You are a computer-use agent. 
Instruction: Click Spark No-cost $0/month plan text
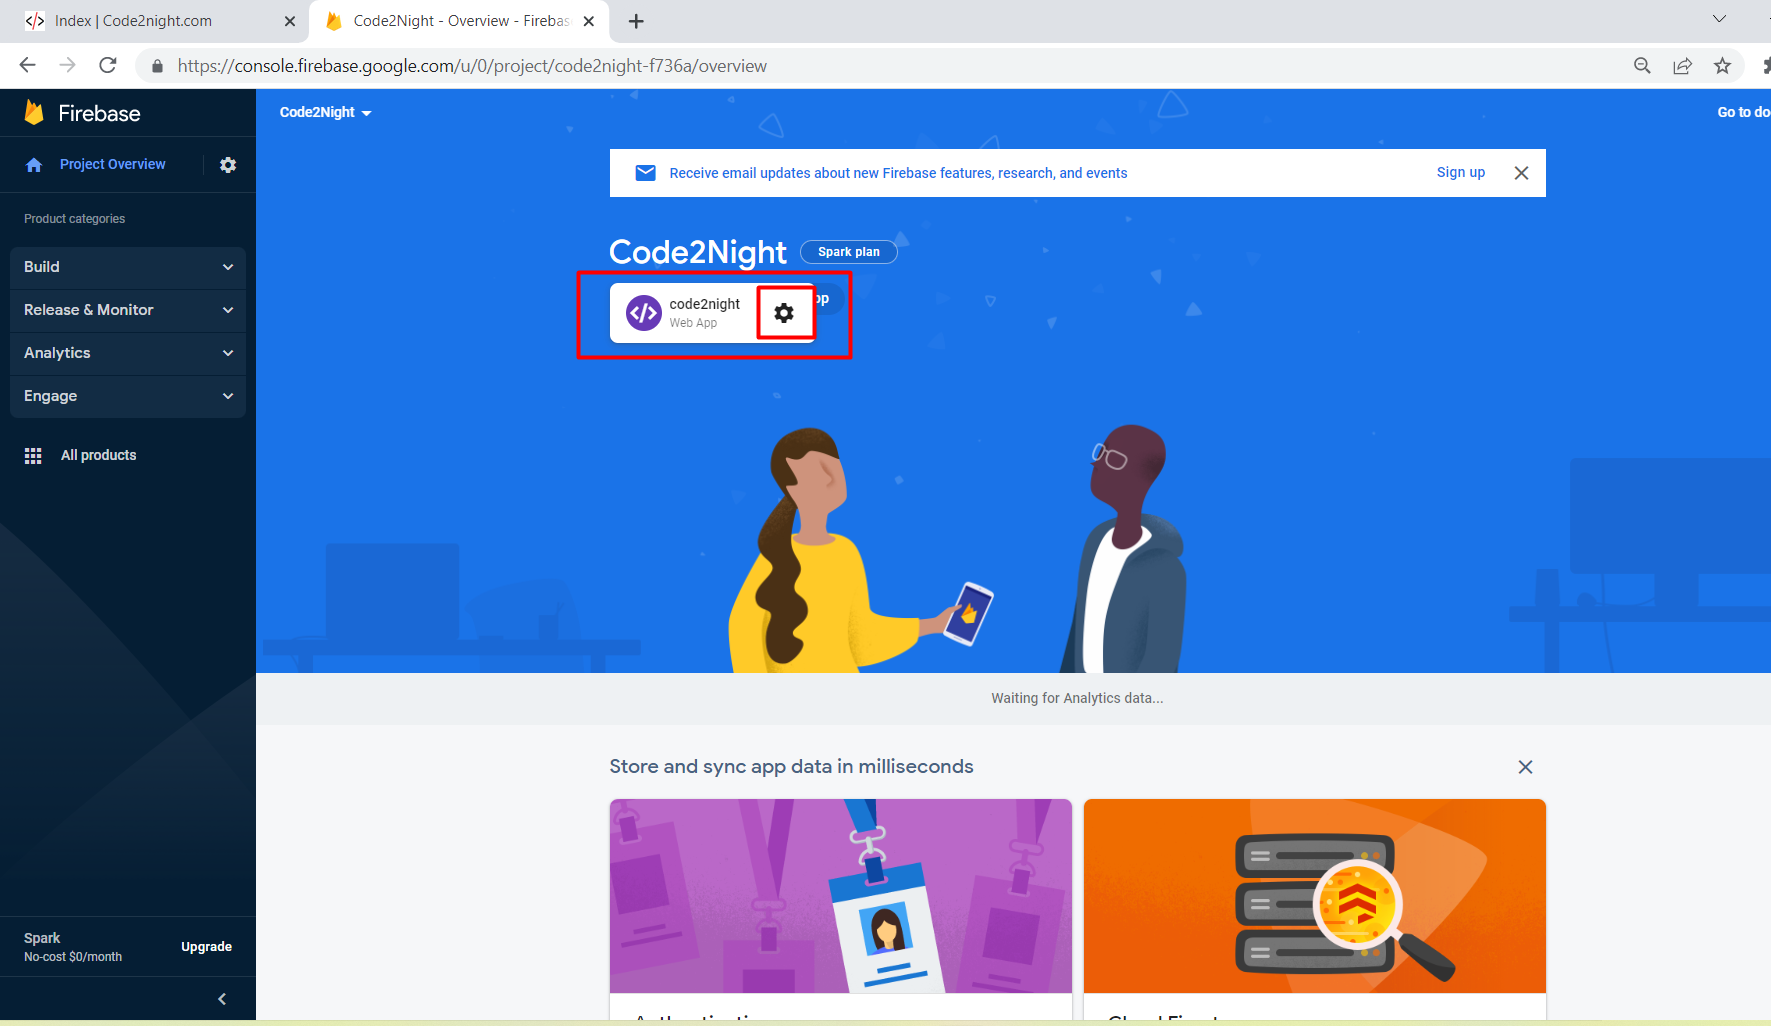[73, 947]
